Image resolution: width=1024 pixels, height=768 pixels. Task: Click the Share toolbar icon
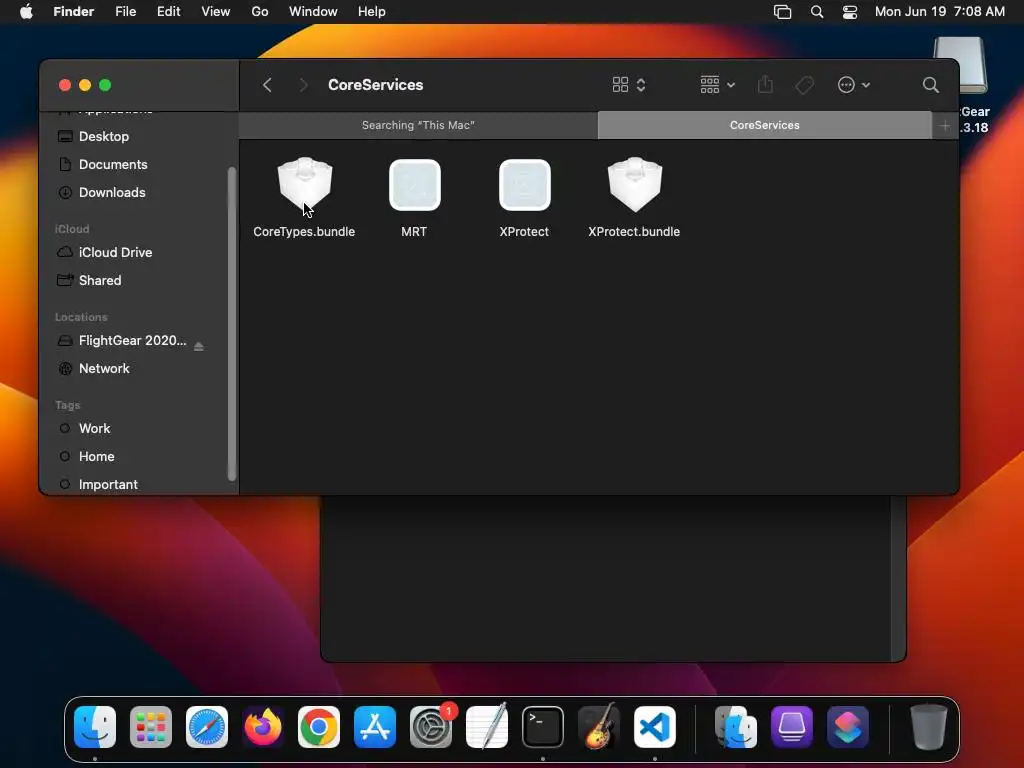point(765,85)
